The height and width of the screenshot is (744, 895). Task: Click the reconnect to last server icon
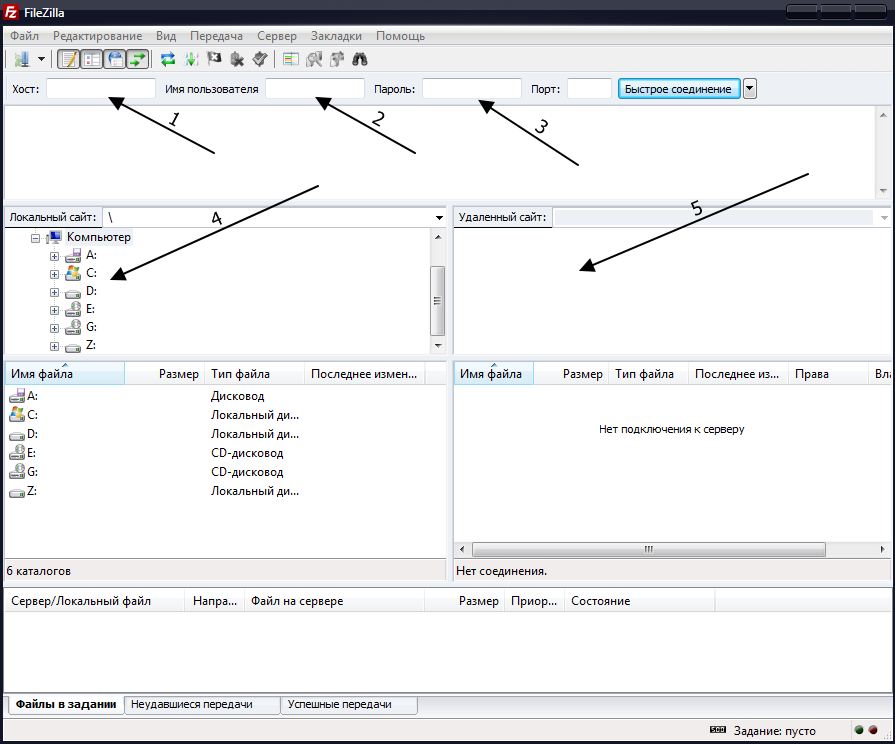260,59
